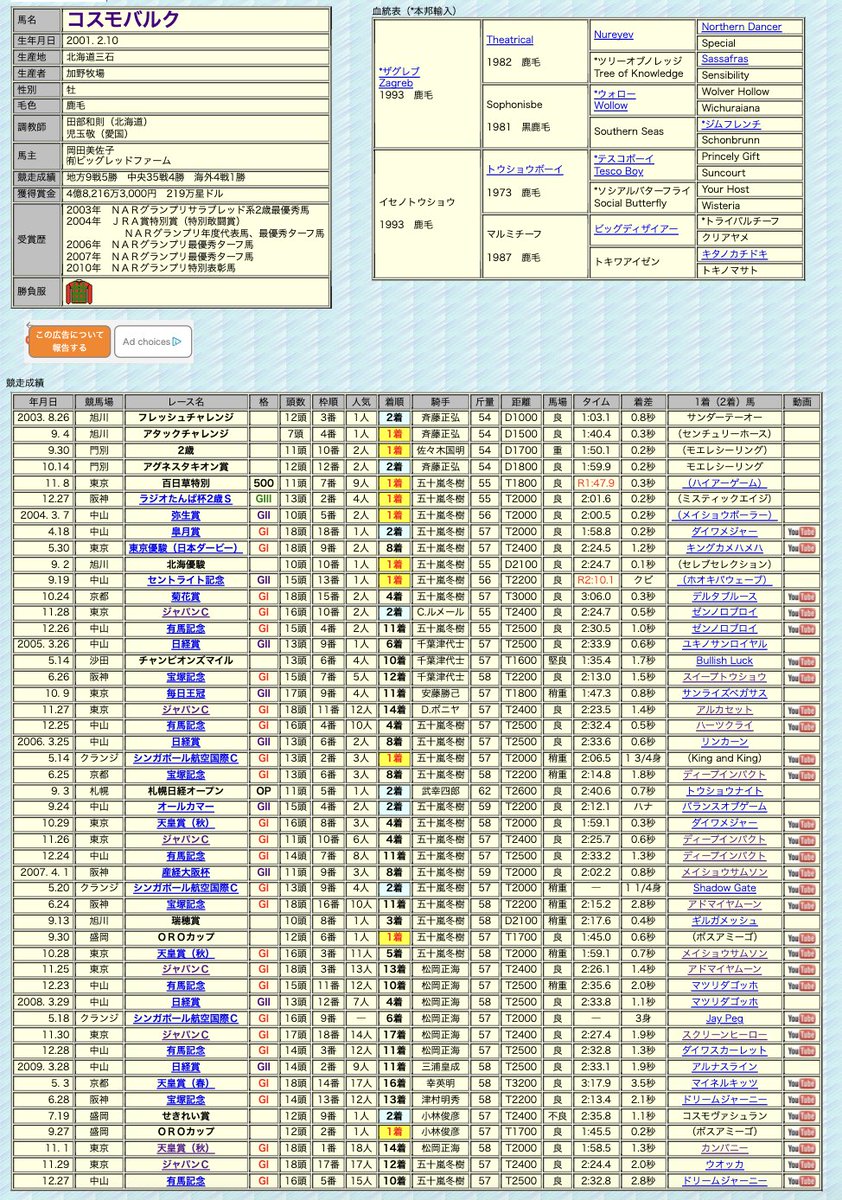Image resolution: width=842 pixels, height=1200 pixels.
Task: Follow the Nureyev pedigree link
Action: click(614, 34)
